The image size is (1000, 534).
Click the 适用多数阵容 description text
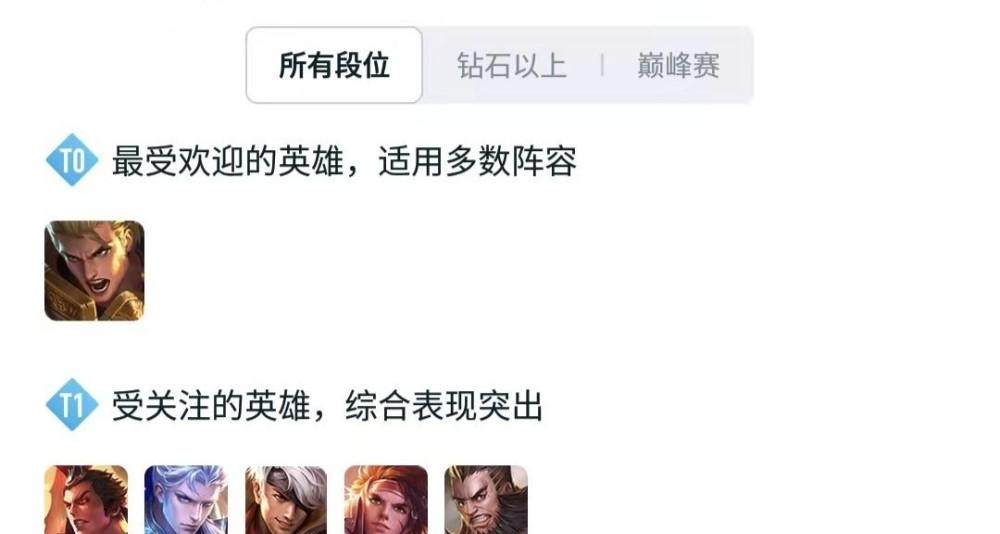[478, 161]
